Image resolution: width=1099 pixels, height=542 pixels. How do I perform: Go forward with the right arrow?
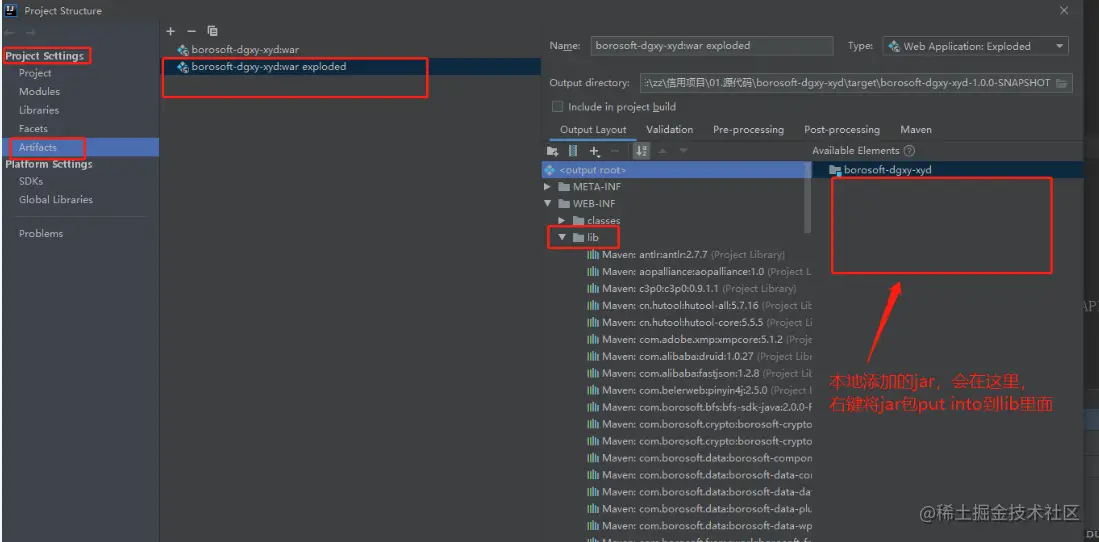(x=29, y=33)
